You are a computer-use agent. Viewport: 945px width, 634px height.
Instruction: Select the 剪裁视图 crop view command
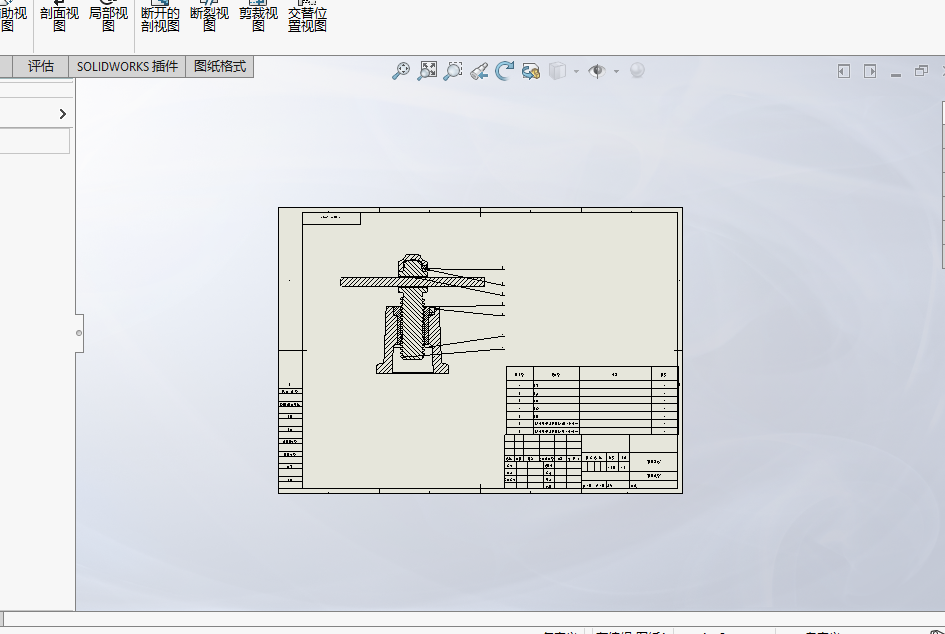coord(258,18)
